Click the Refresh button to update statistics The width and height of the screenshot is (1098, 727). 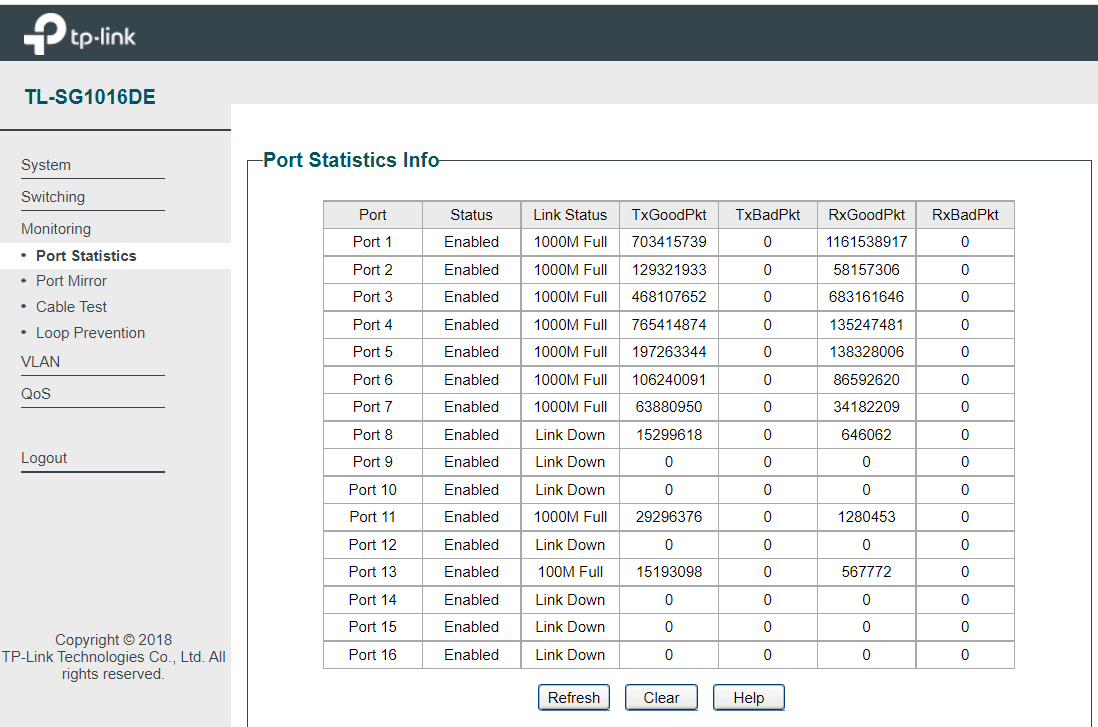click(574, 697)
